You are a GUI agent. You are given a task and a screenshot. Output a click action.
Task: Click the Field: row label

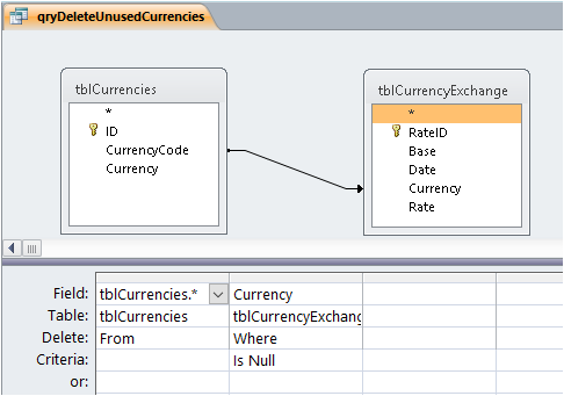pos(71,293)
